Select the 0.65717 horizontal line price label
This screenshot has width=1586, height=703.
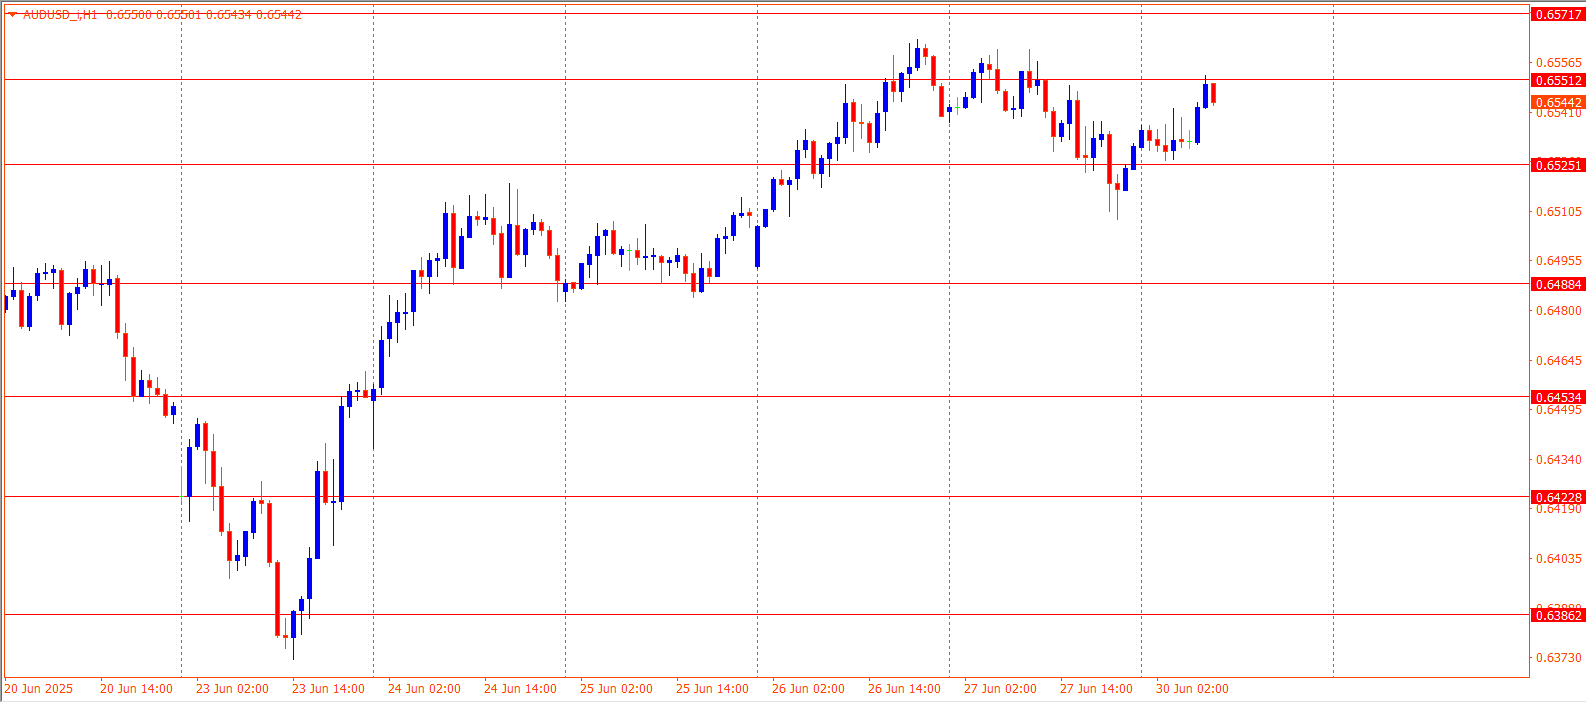pyautogui.click(x=1558, y=14)
